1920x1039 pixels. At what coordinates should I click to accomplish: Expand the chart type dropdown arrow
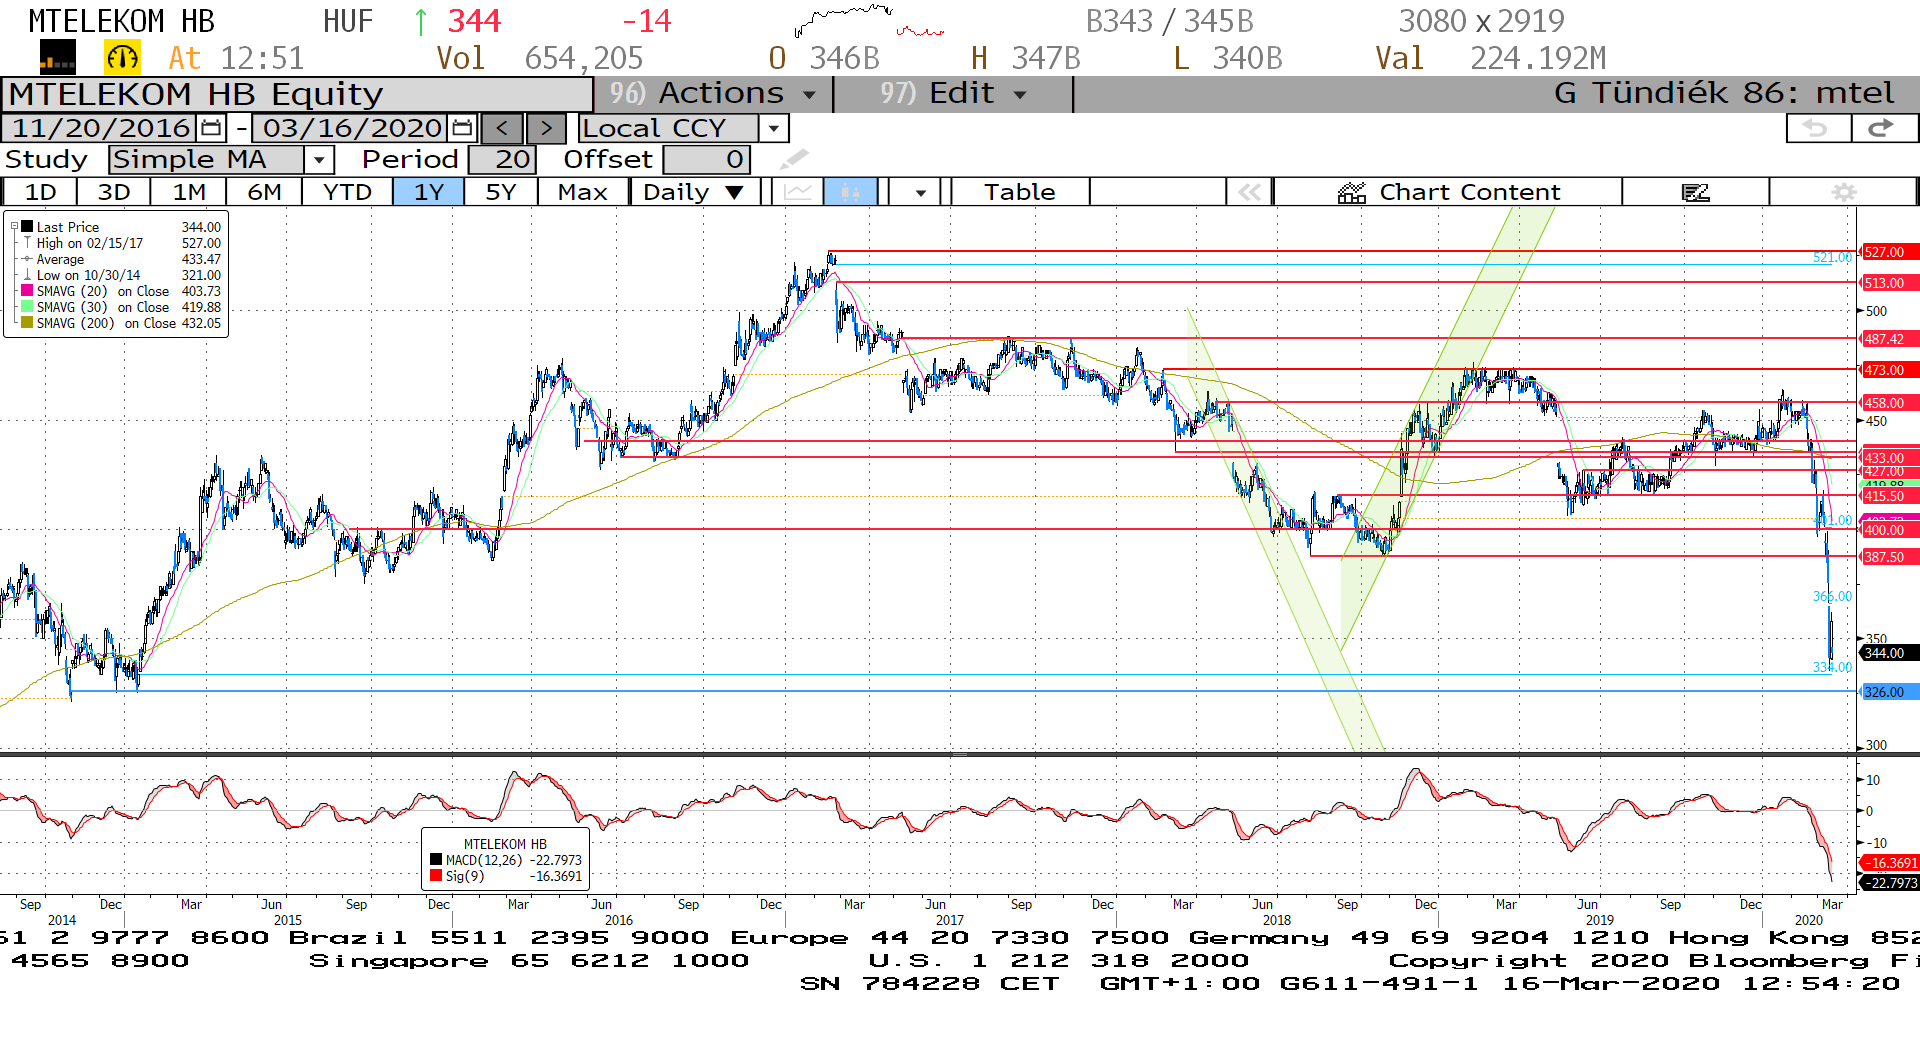920,192
